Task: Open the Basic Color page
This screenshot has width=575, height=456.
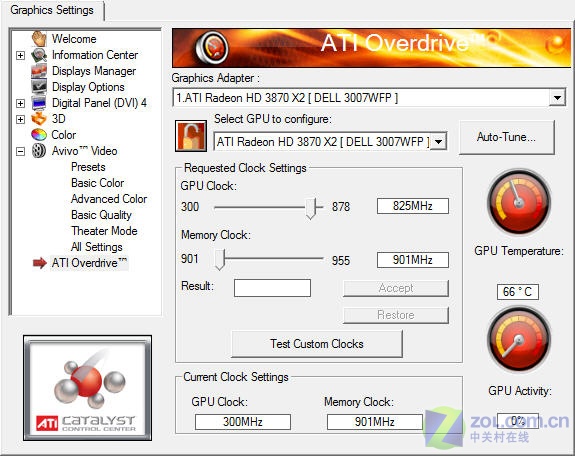Action: click(x=98, y=183)
